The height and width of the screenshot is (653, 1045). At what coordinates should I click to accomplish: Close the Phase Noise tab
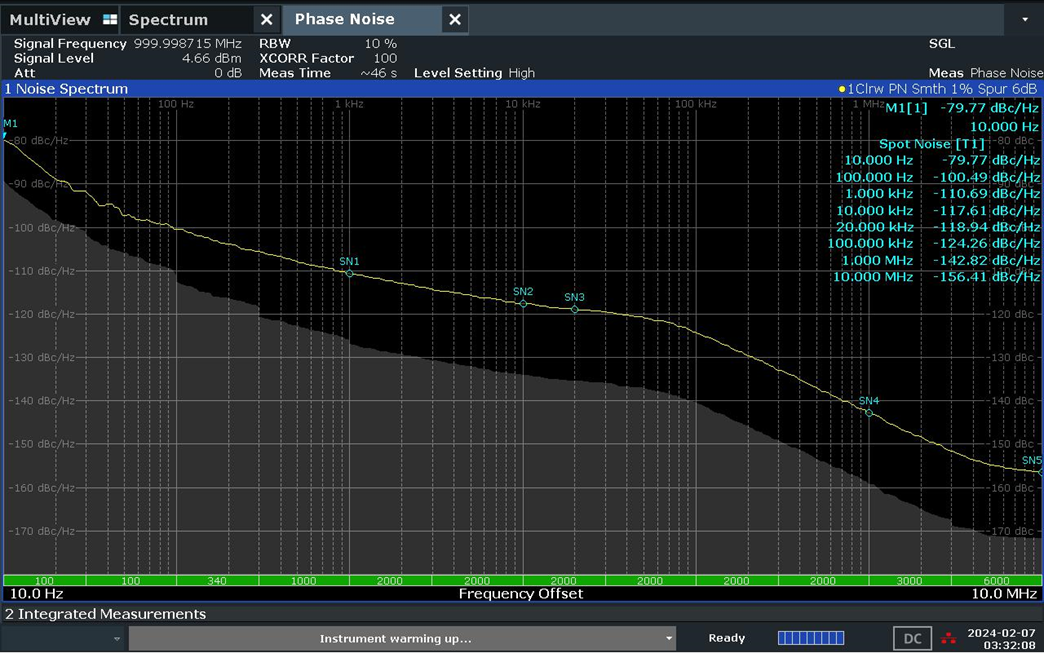pyautogui.click(x=454, y=19)
